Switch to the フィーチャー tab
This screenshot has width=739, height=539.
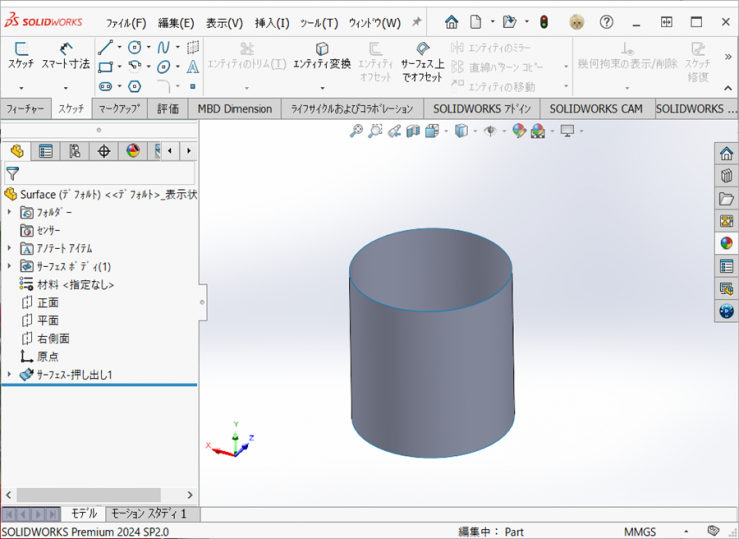pos(24,109)
